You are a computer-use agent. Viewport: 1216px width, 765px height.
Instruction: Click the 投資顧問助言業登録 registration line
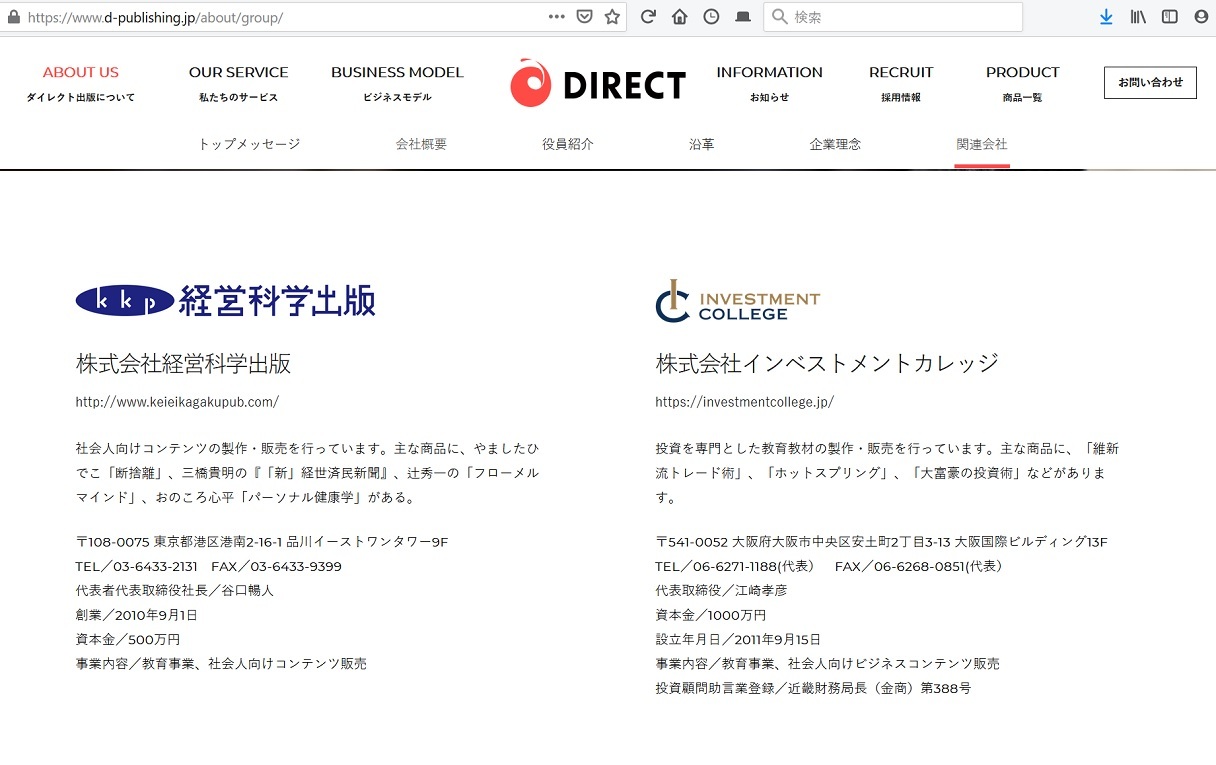click(813, 688)
